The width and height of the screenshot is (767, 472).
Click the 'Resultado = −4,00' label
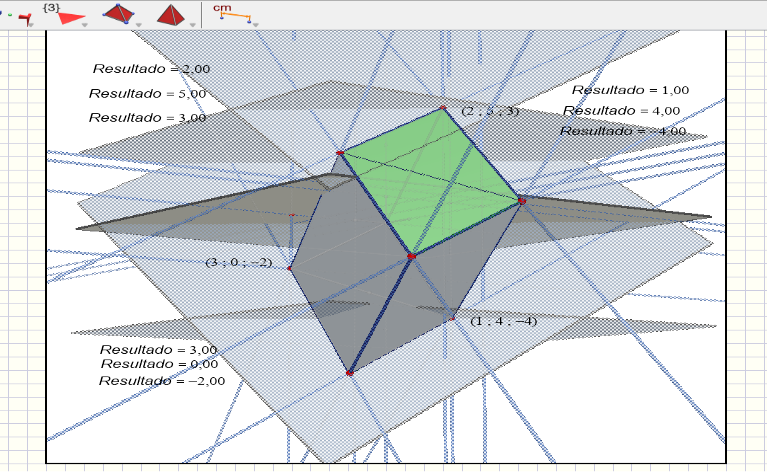(x=622, y=131)
